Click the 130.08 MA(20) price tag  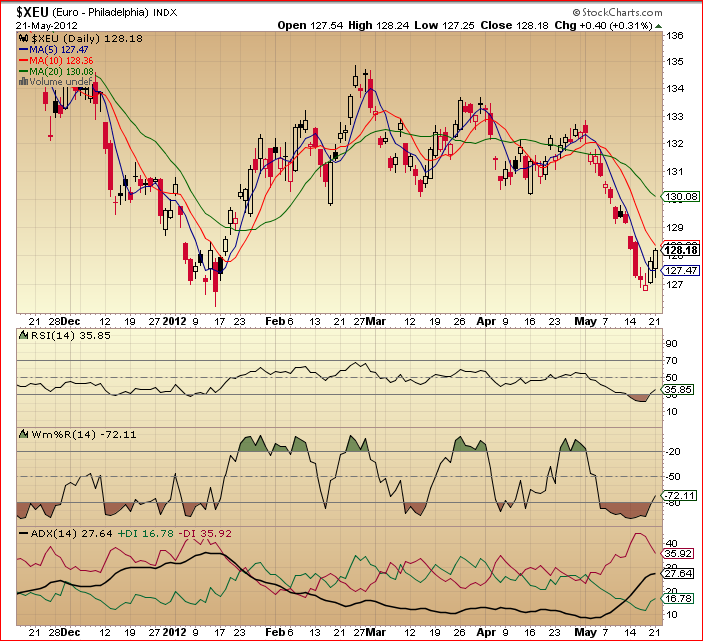681,196
